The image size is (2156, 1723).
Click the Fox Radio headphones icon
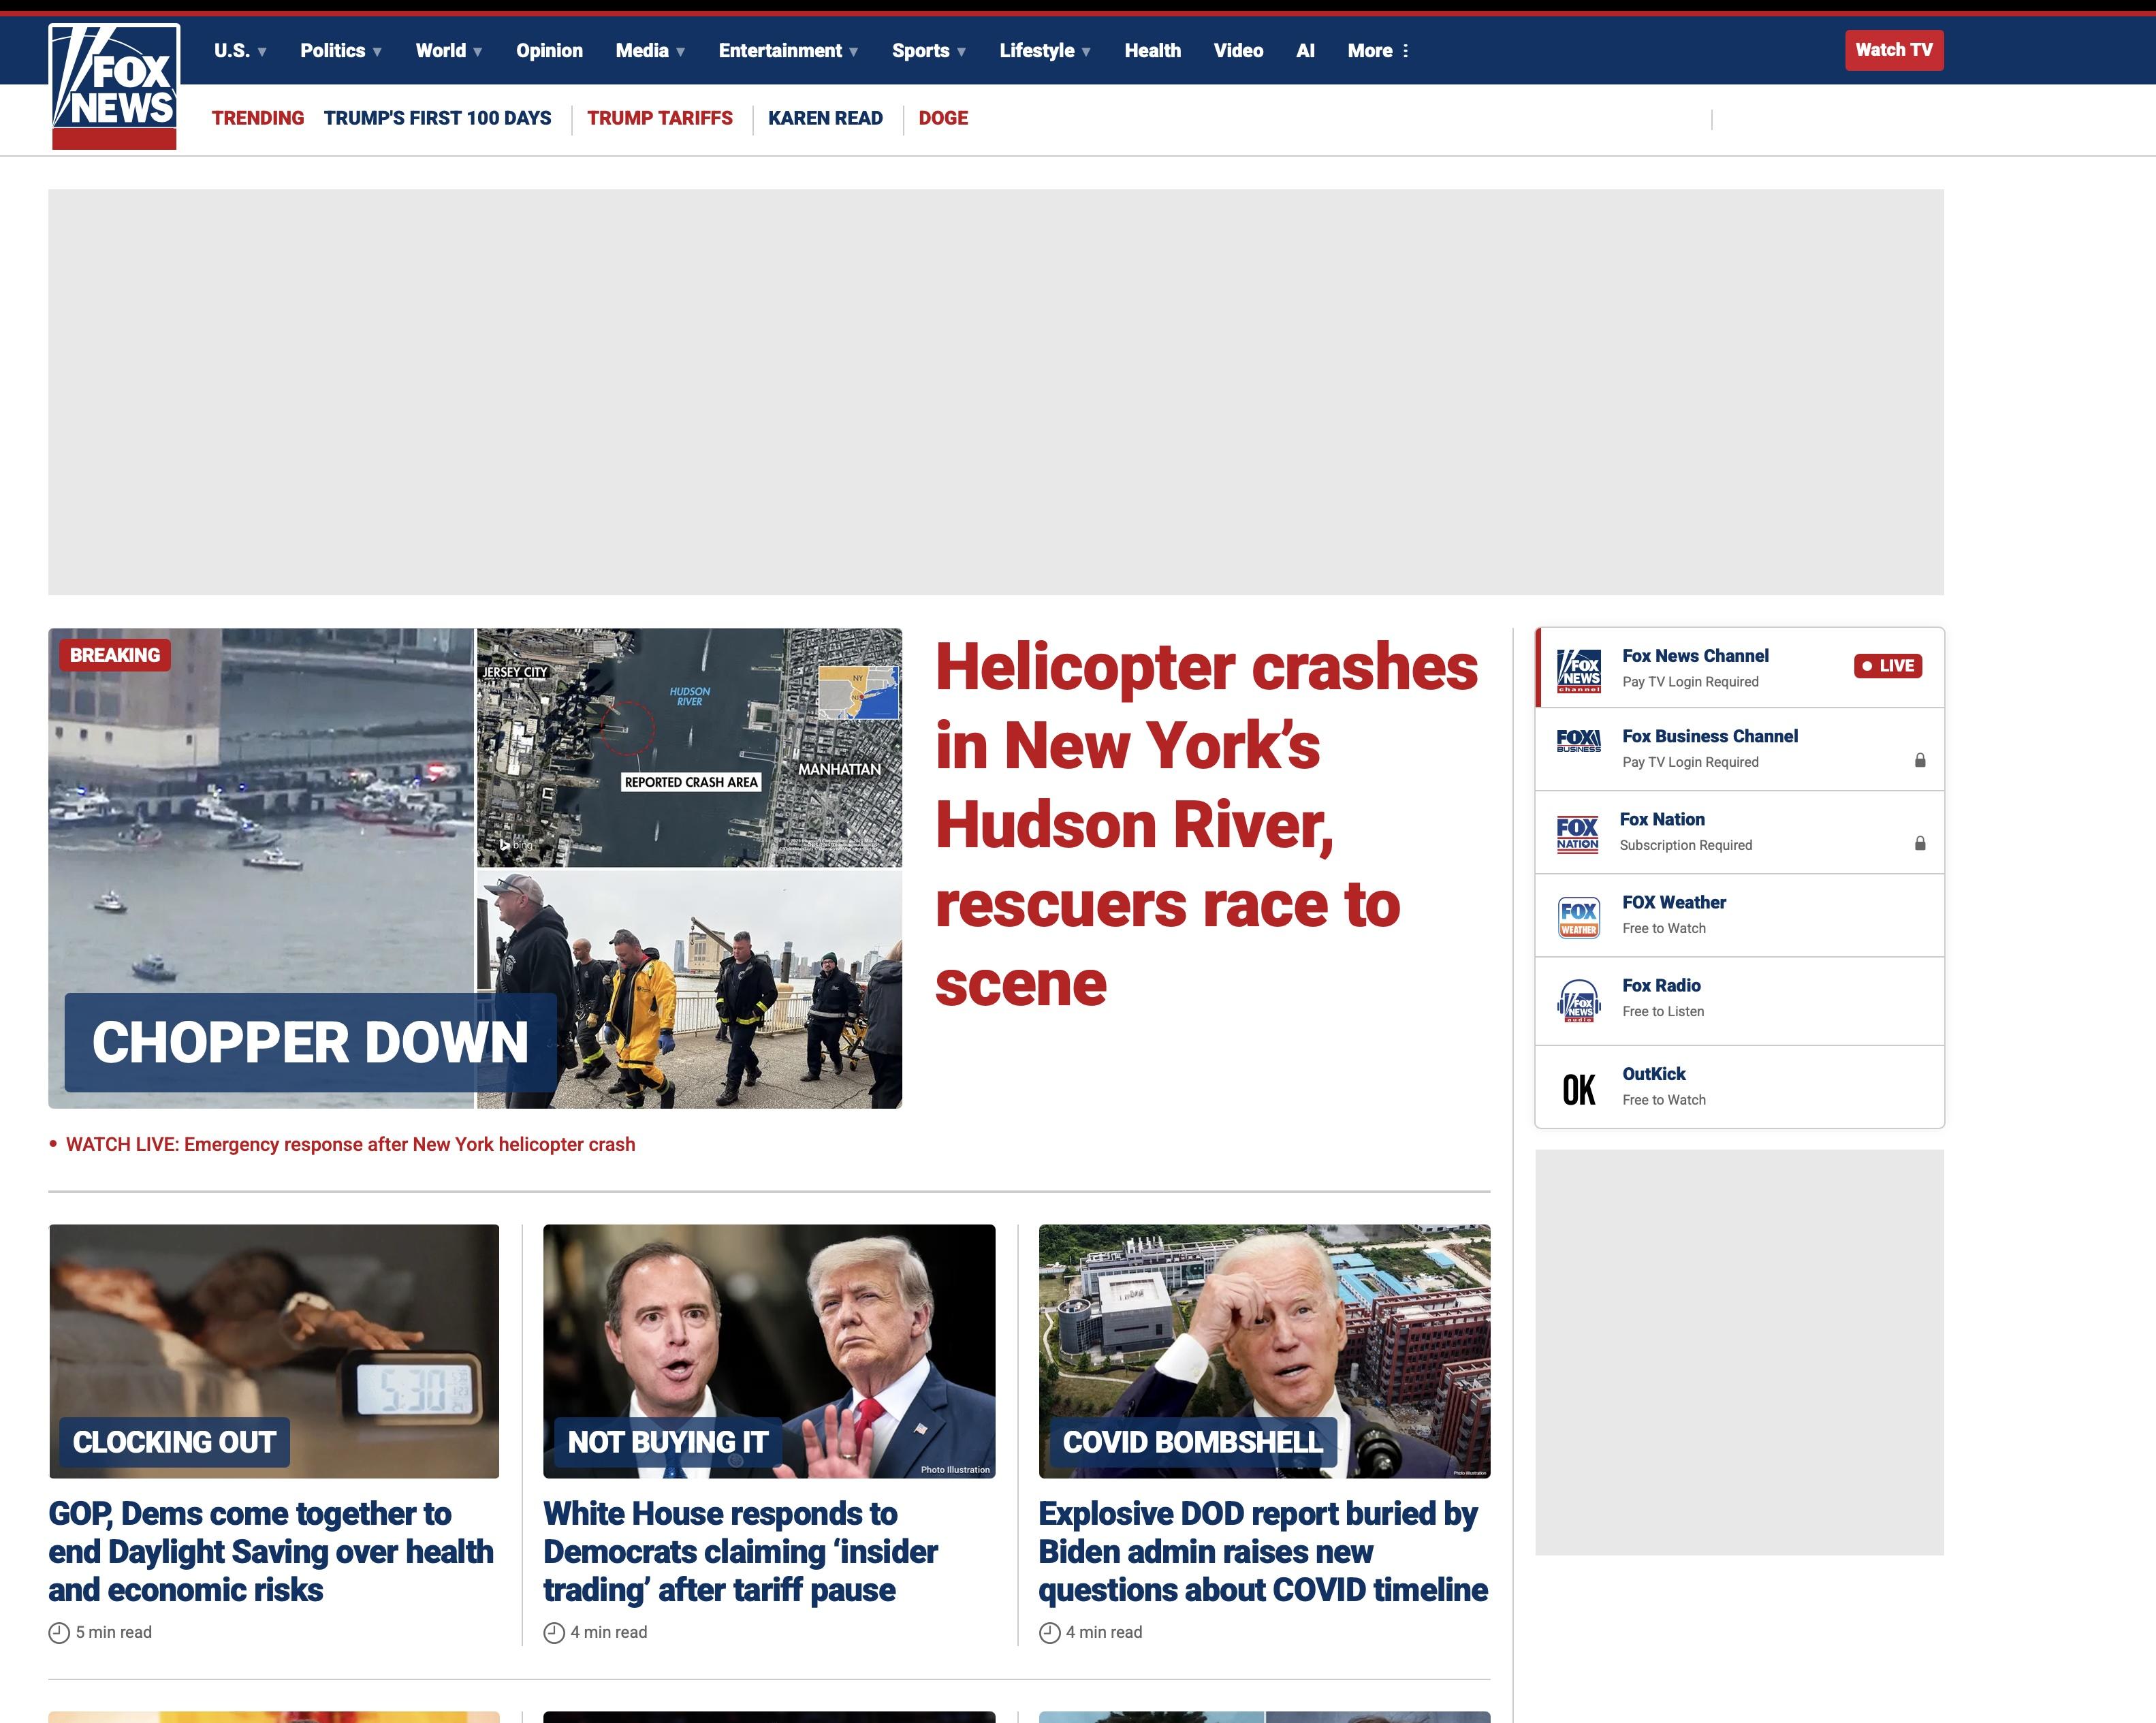pos(1579,1000)
